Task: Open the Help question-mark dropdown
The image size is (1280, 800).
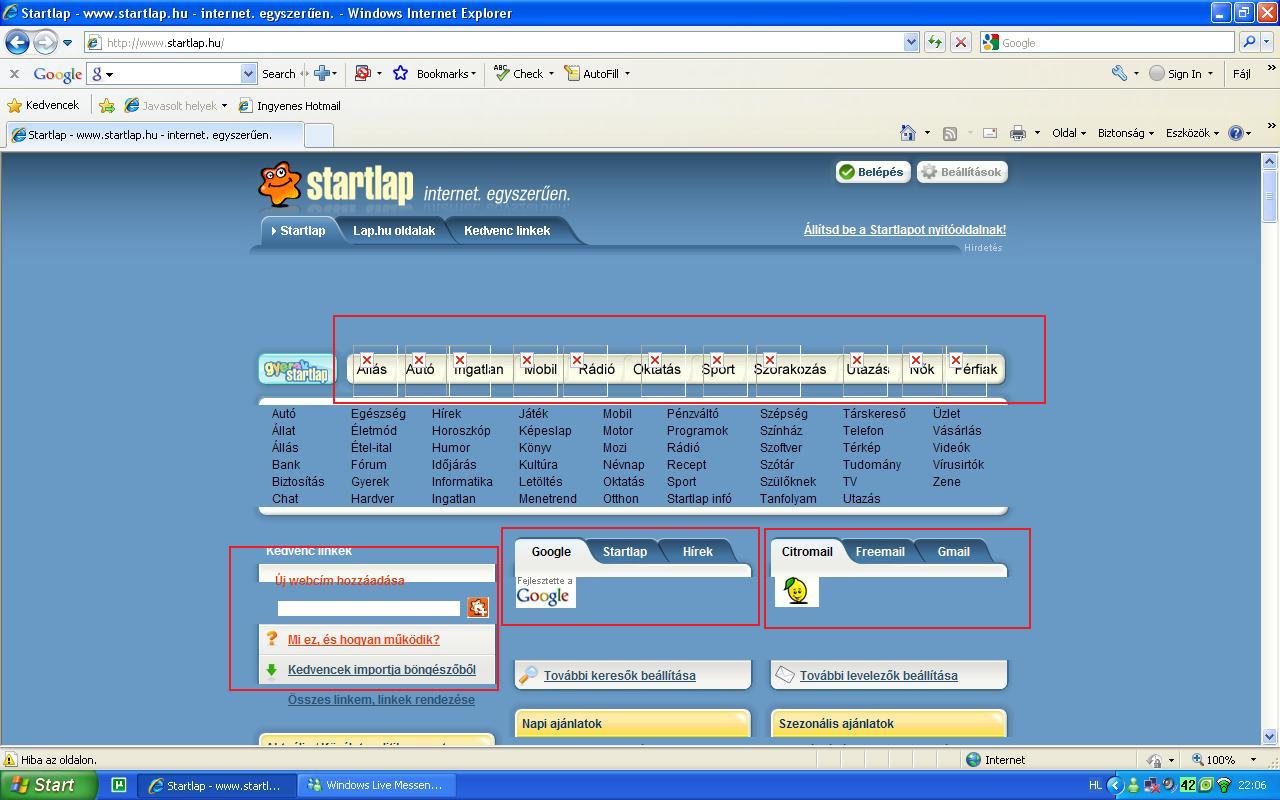Action: (1240, 133)
